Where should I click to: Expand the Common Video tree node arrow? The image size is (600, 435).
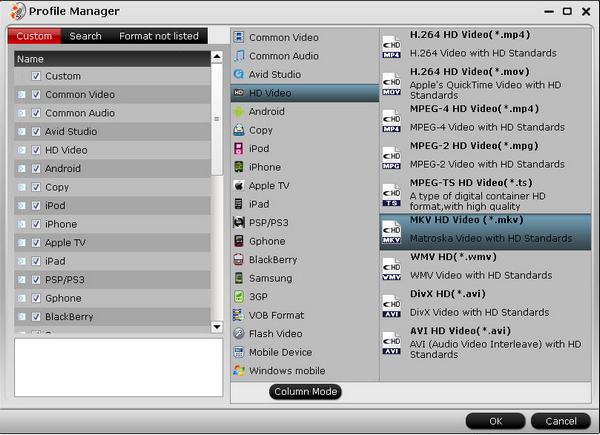[x=22, y=94]
